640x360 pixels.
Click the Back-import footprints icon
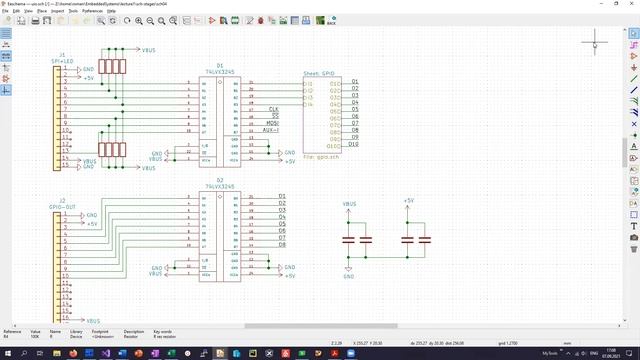pos(331,20)
